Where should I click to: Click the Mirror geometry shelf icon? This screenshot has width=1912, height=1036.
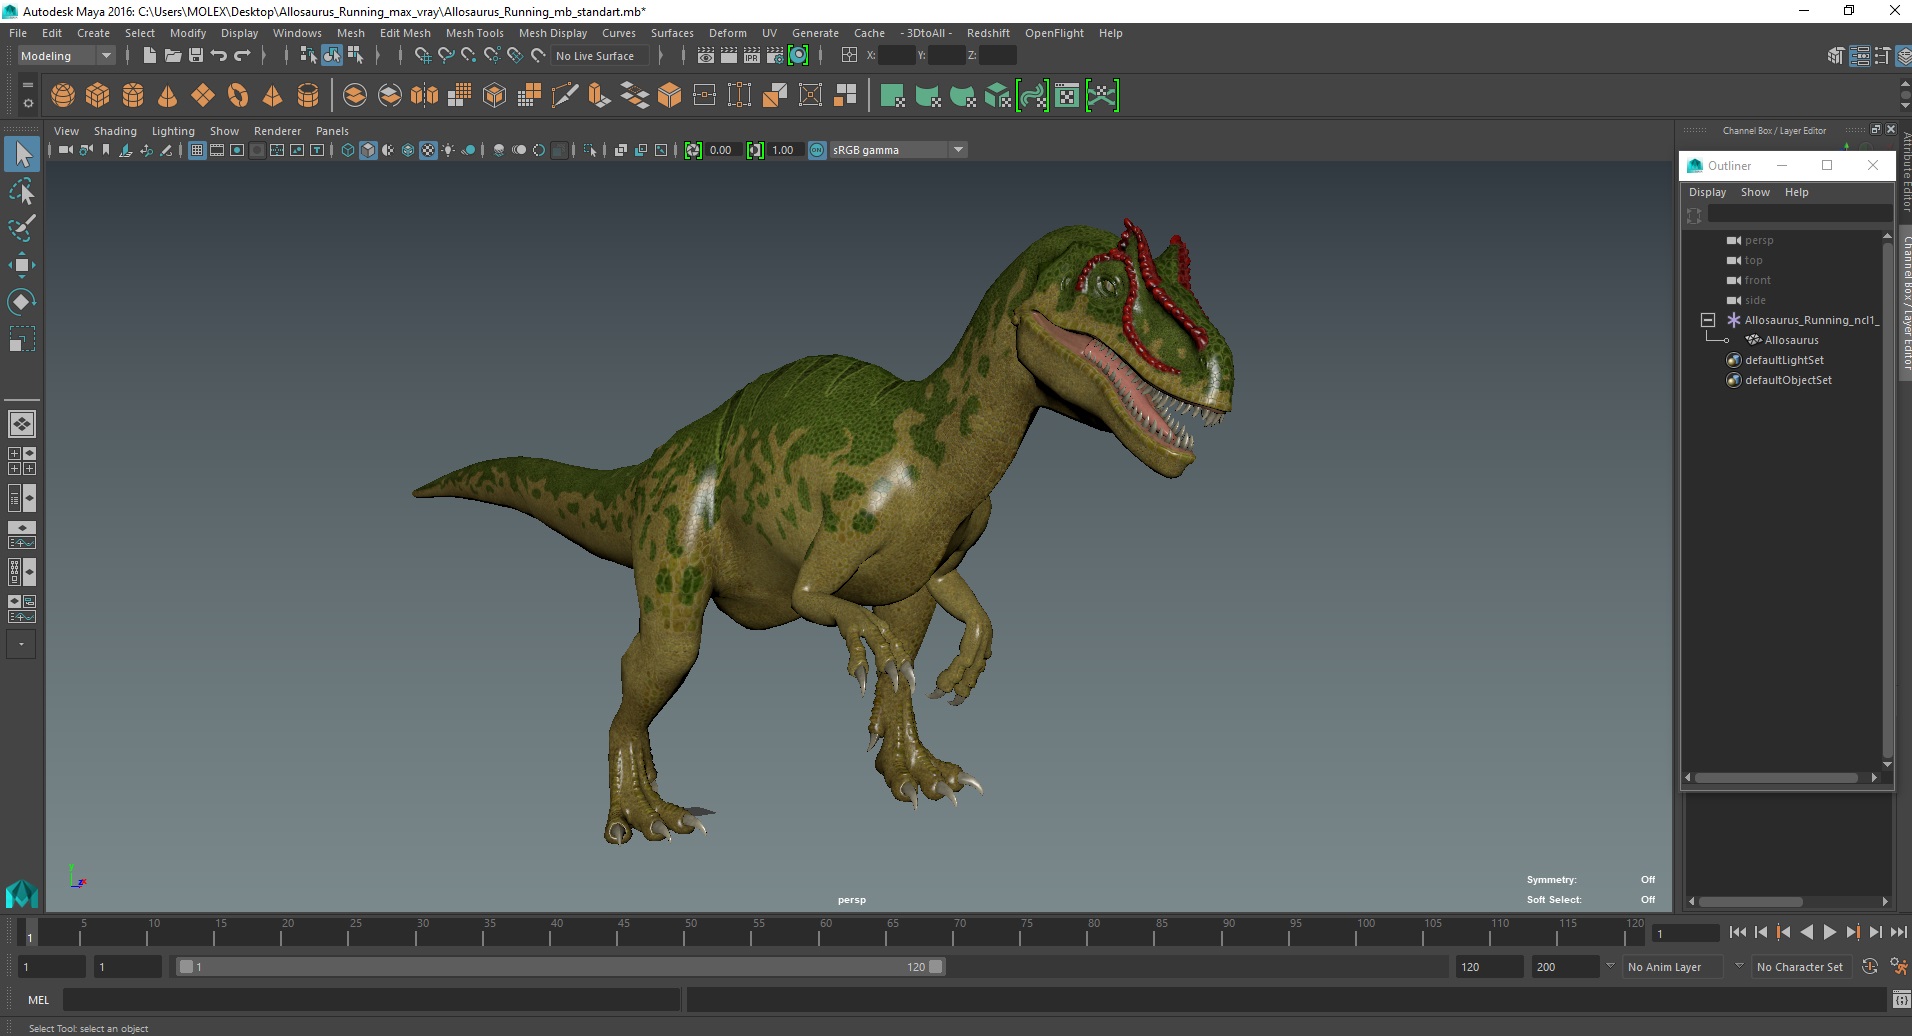pyautogui.click(x=424, y=96)
